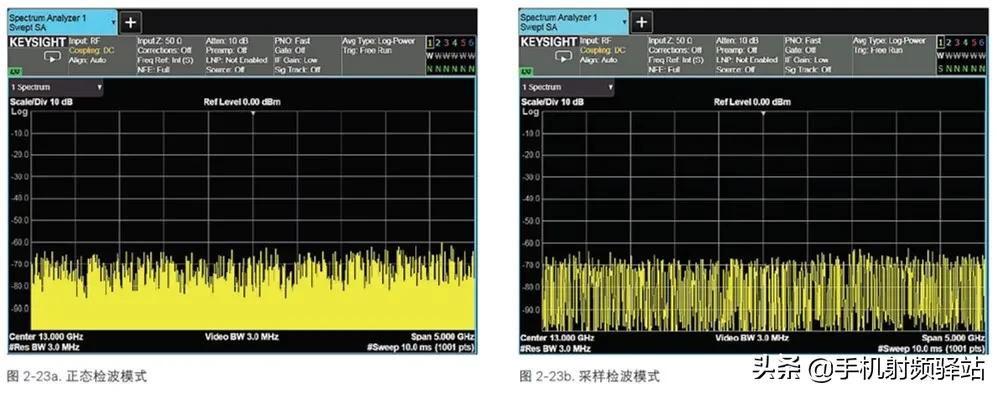
Task: Click 'Corrections: Off' in the Fig 2-23a analyzer
Action: pos(164,50)
